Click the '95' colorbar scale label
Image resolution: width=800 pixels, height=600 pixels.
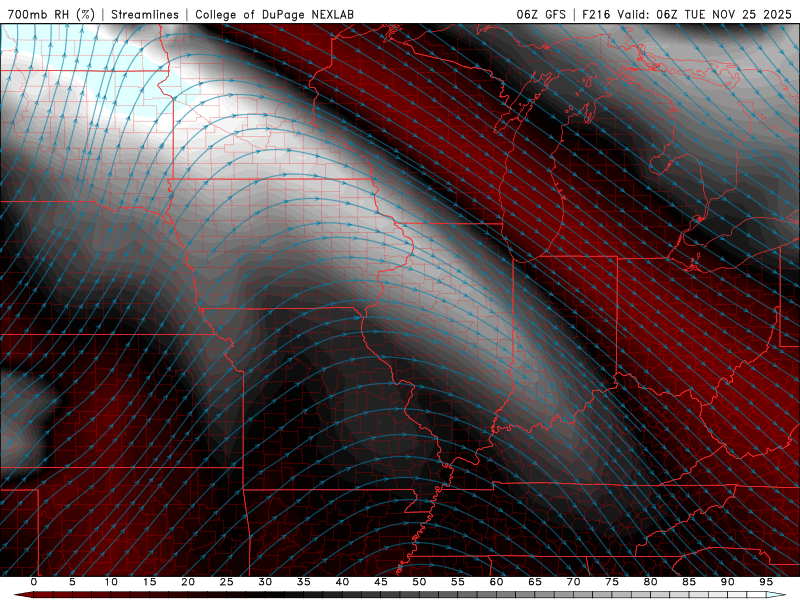pos(766,582)
